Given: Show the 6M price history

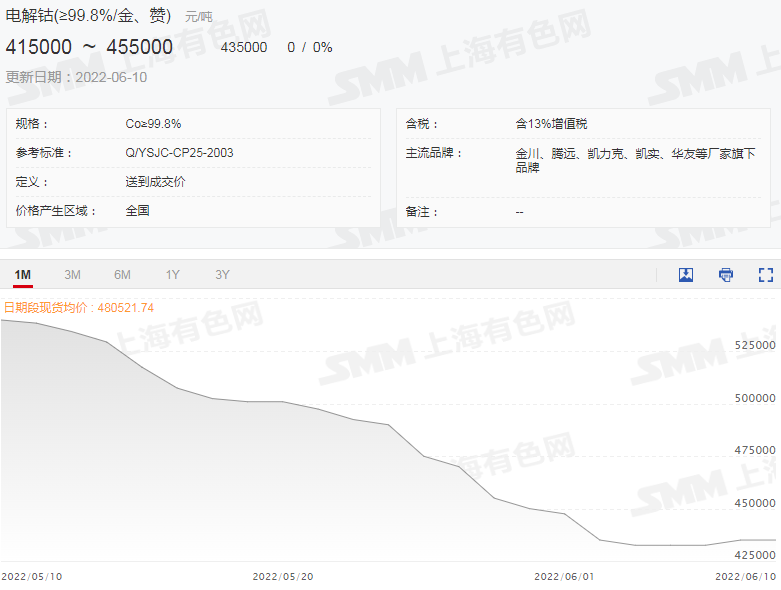Looking at the screenshot, I should tap(122, 275).
